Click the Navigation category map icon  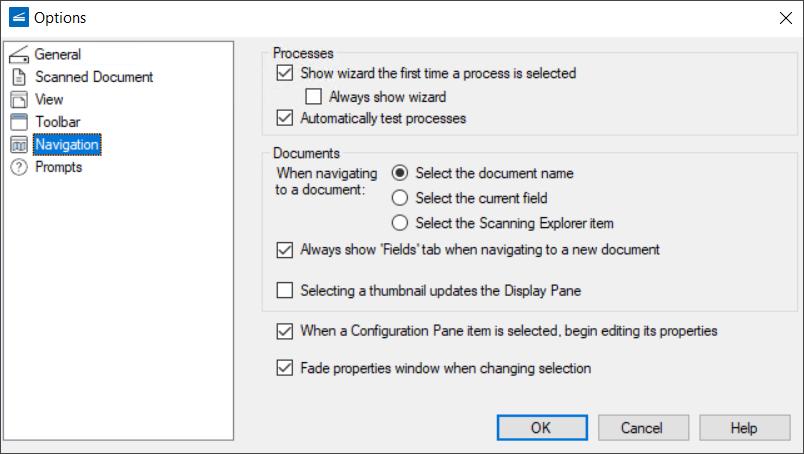[x=19, y=145]
